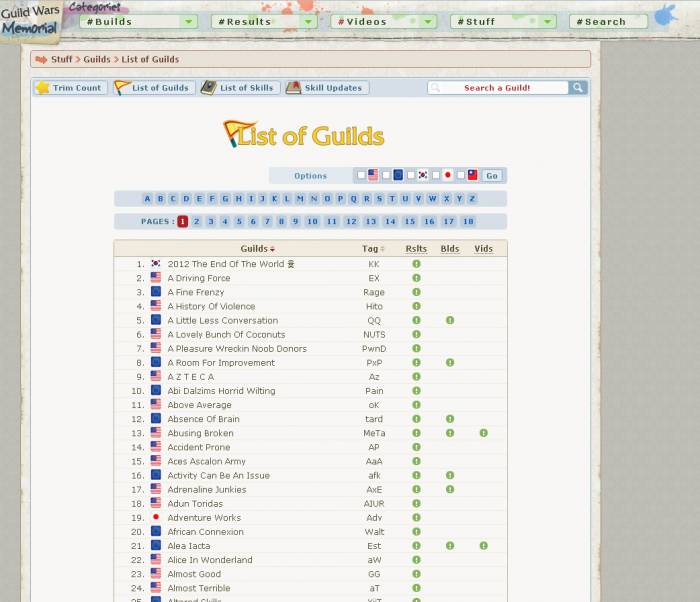
Task: Click the Search a Guild input field
Action: (497, 88)
